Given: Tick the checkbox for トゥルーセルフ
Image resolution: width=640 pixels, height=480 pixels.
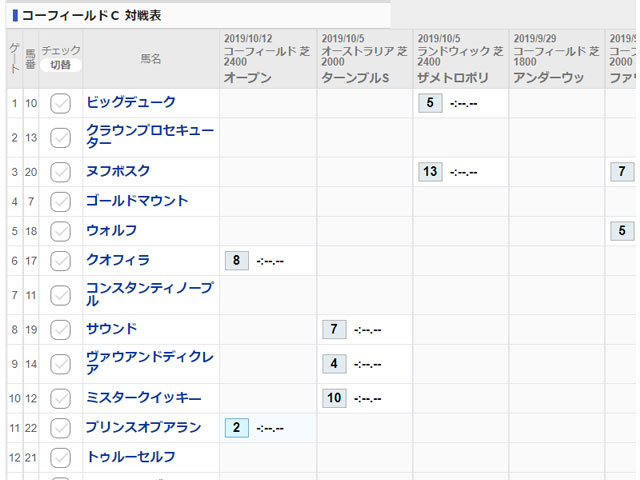Looking at the screenshot, I should coord(60,458).
